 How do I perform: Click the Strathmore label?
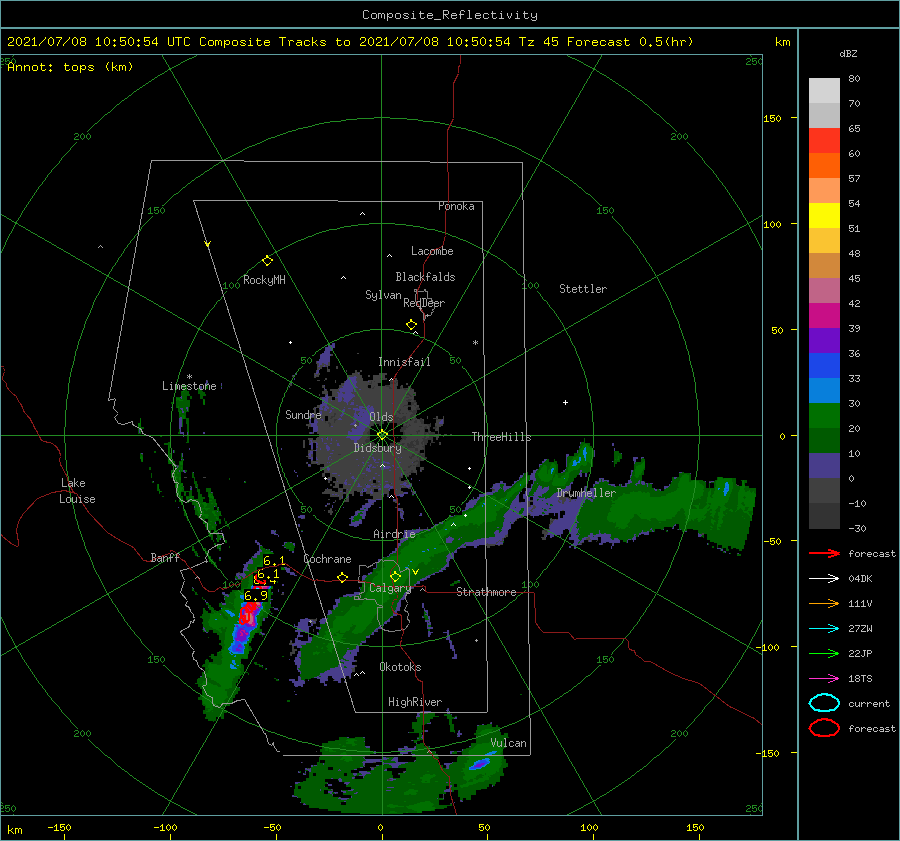486,592
